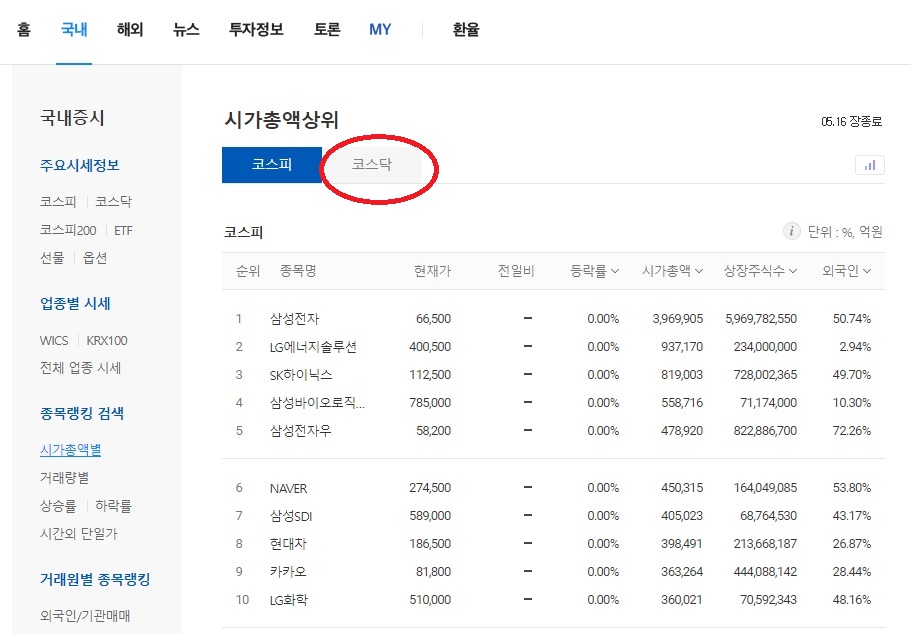This screenshot has height=634, width=911.
Task: Switch to the 코스닥 tab
Action: click(372, 164)
